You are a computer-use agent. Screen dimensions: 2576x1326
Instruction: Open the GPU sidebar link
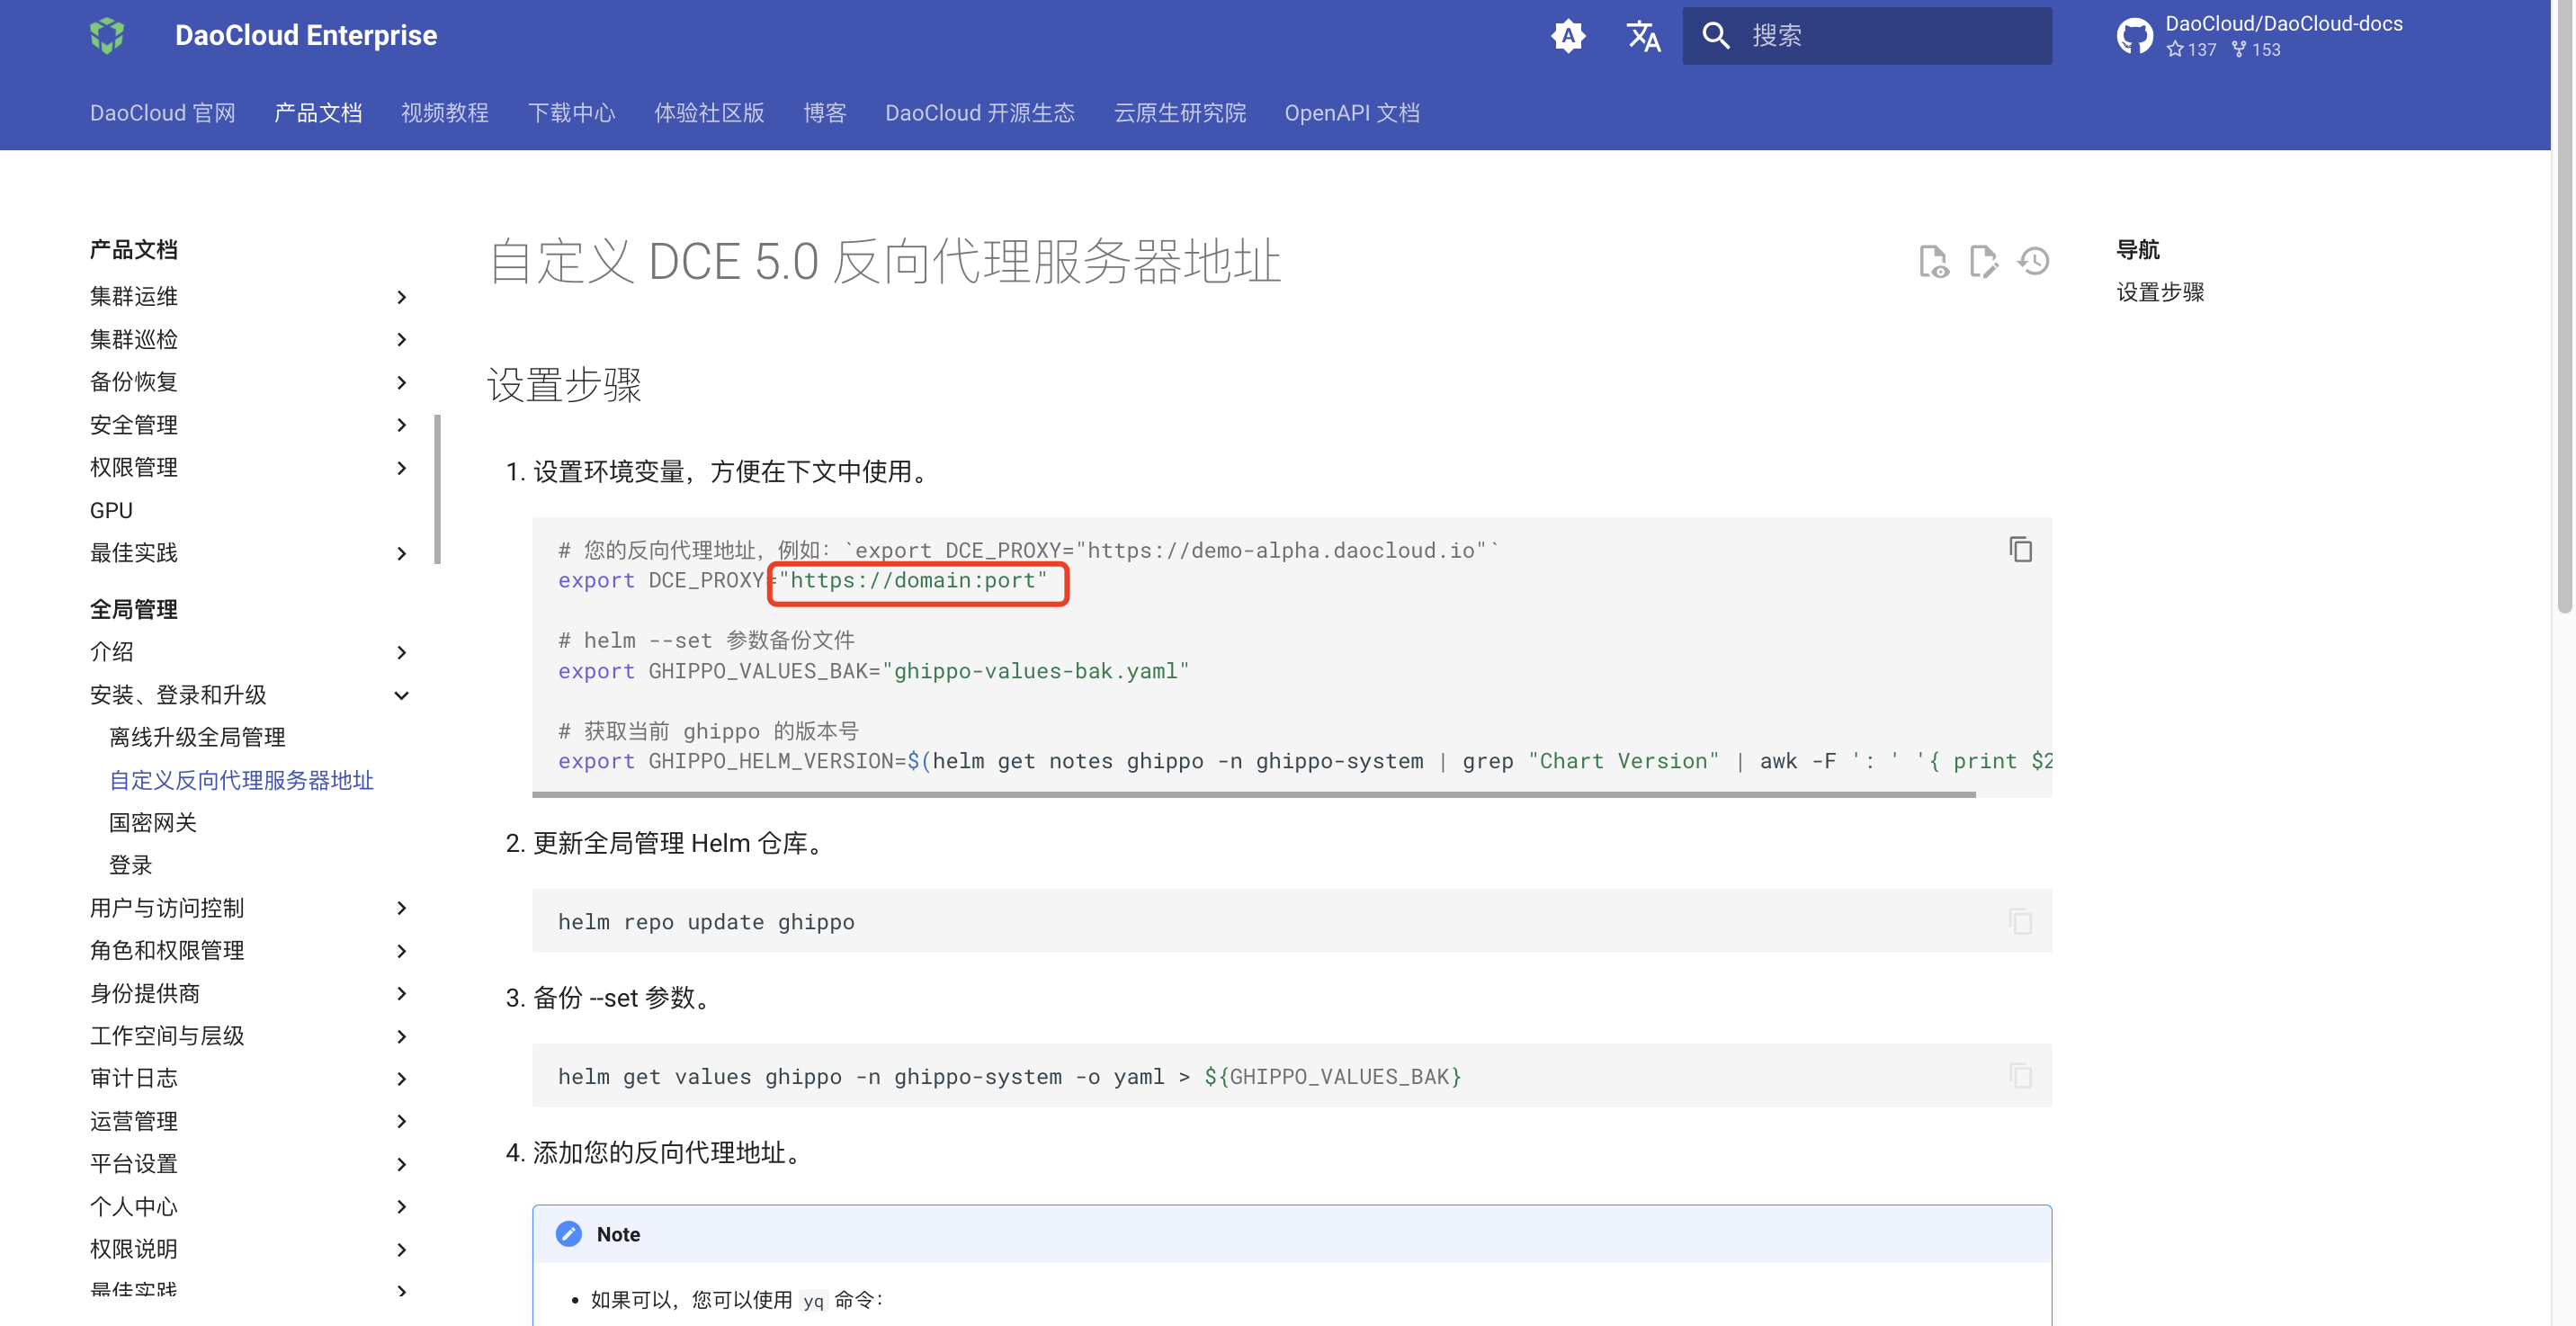(x=111, y=511)
